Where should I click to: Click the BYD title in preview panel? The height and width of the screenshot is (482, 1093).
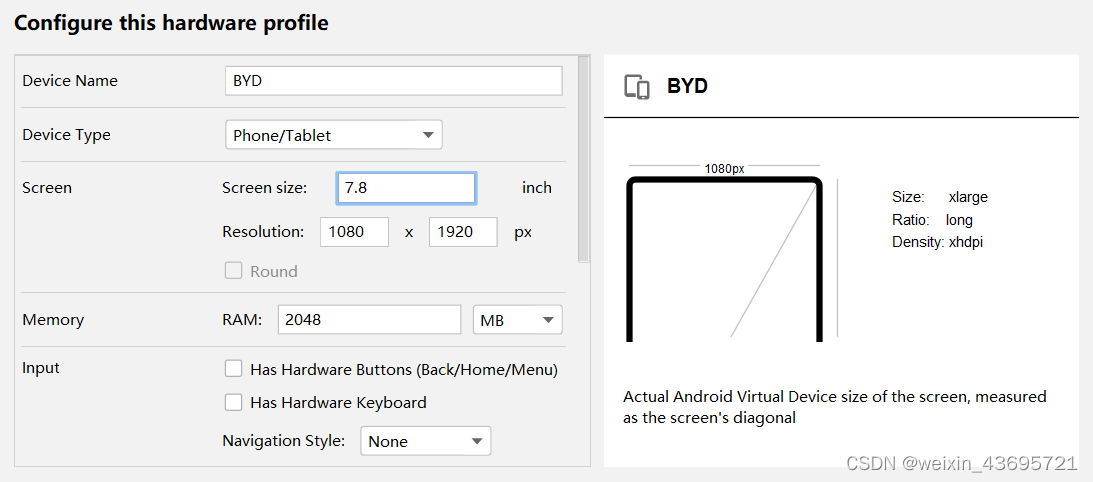[x=687, y=86]
